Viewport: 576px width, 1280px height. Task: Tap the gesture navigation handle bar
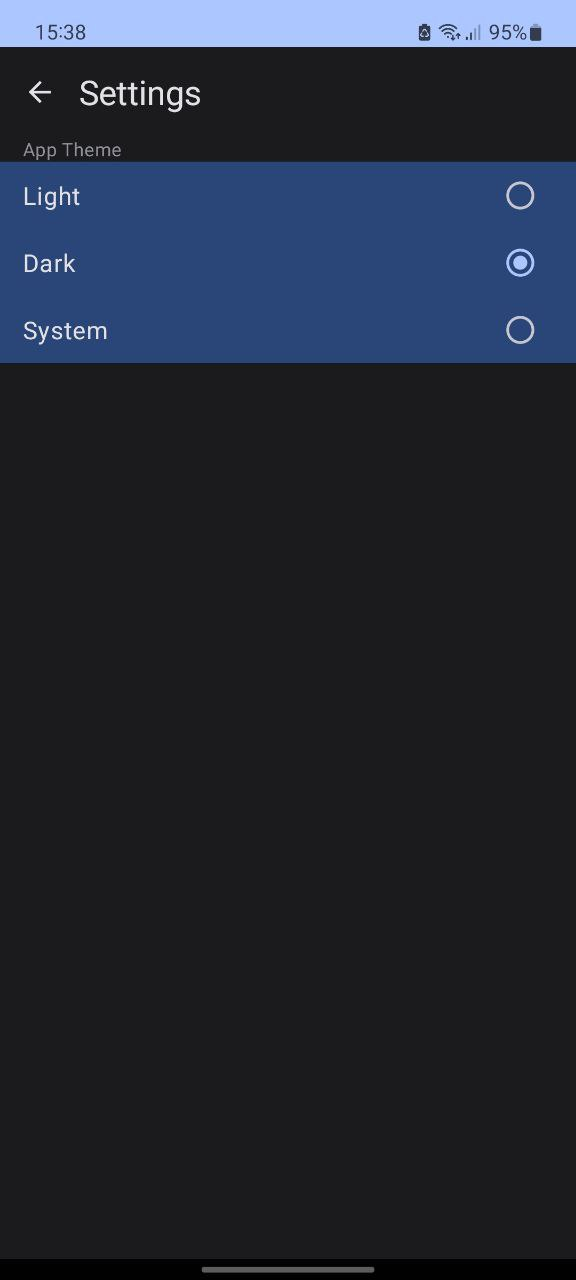pos(288,1269)
